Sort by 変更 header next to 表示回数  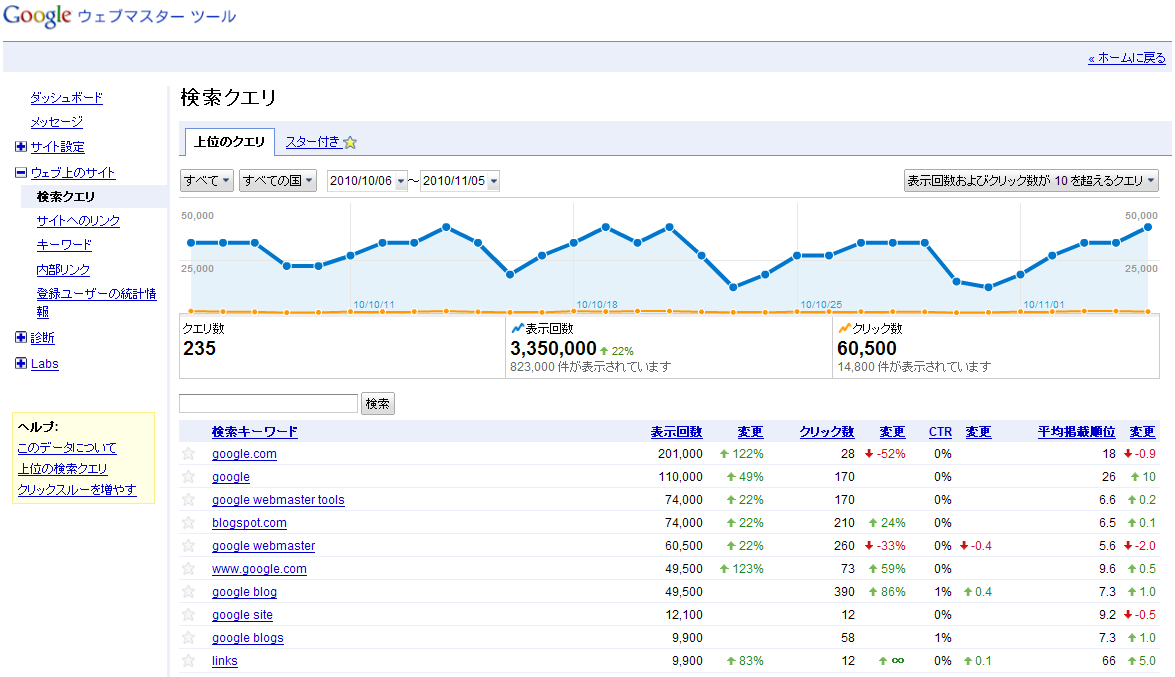tap(750, 432)
